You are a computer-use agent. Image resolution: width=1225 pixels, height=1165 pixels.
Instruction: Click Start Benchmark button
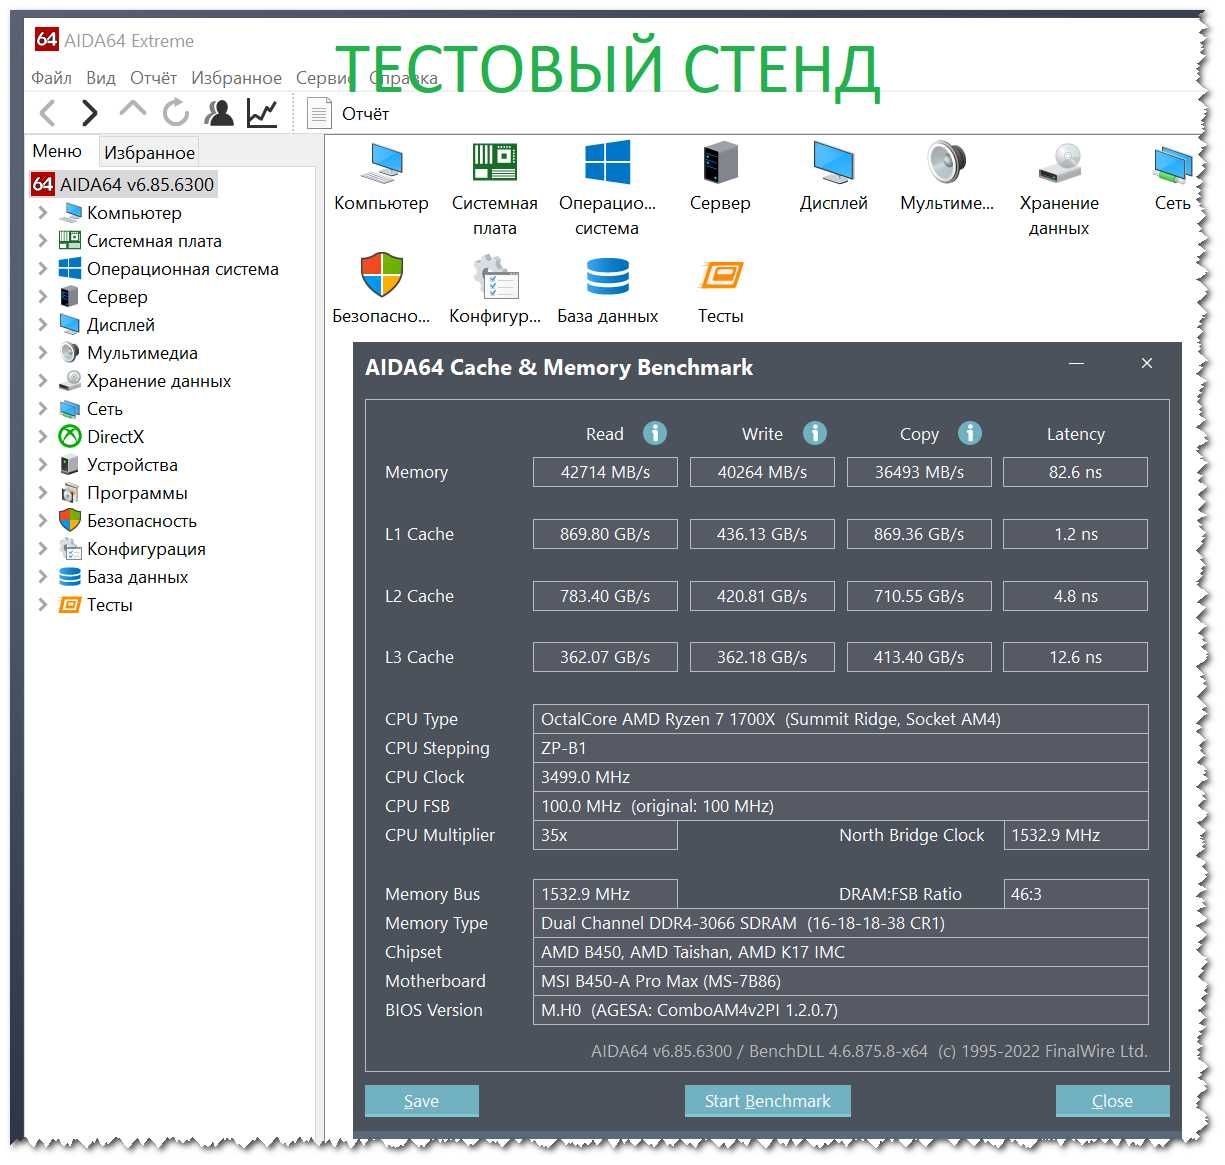(x=767, y=1100)
